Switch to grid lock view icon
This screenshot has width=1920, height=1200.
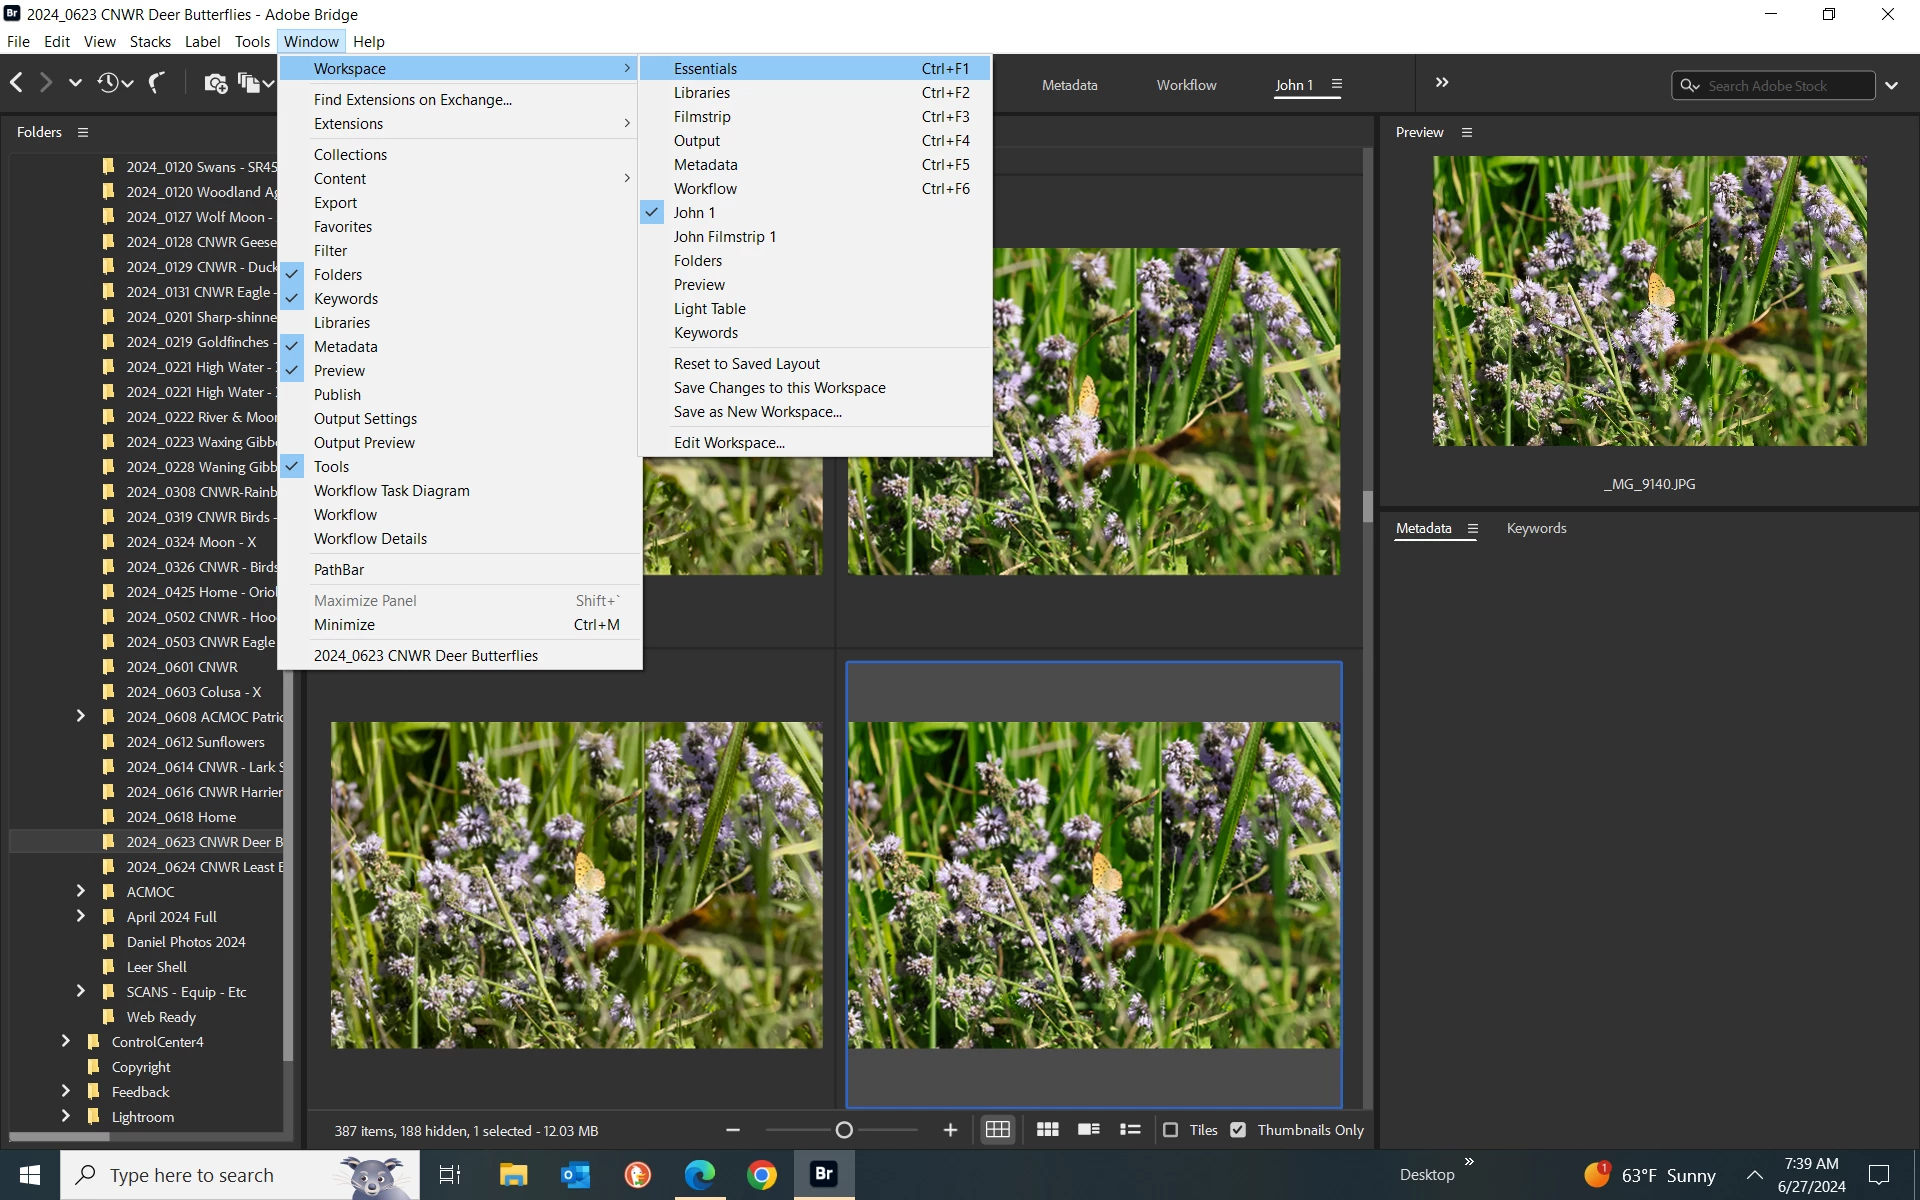[997, 1130]
